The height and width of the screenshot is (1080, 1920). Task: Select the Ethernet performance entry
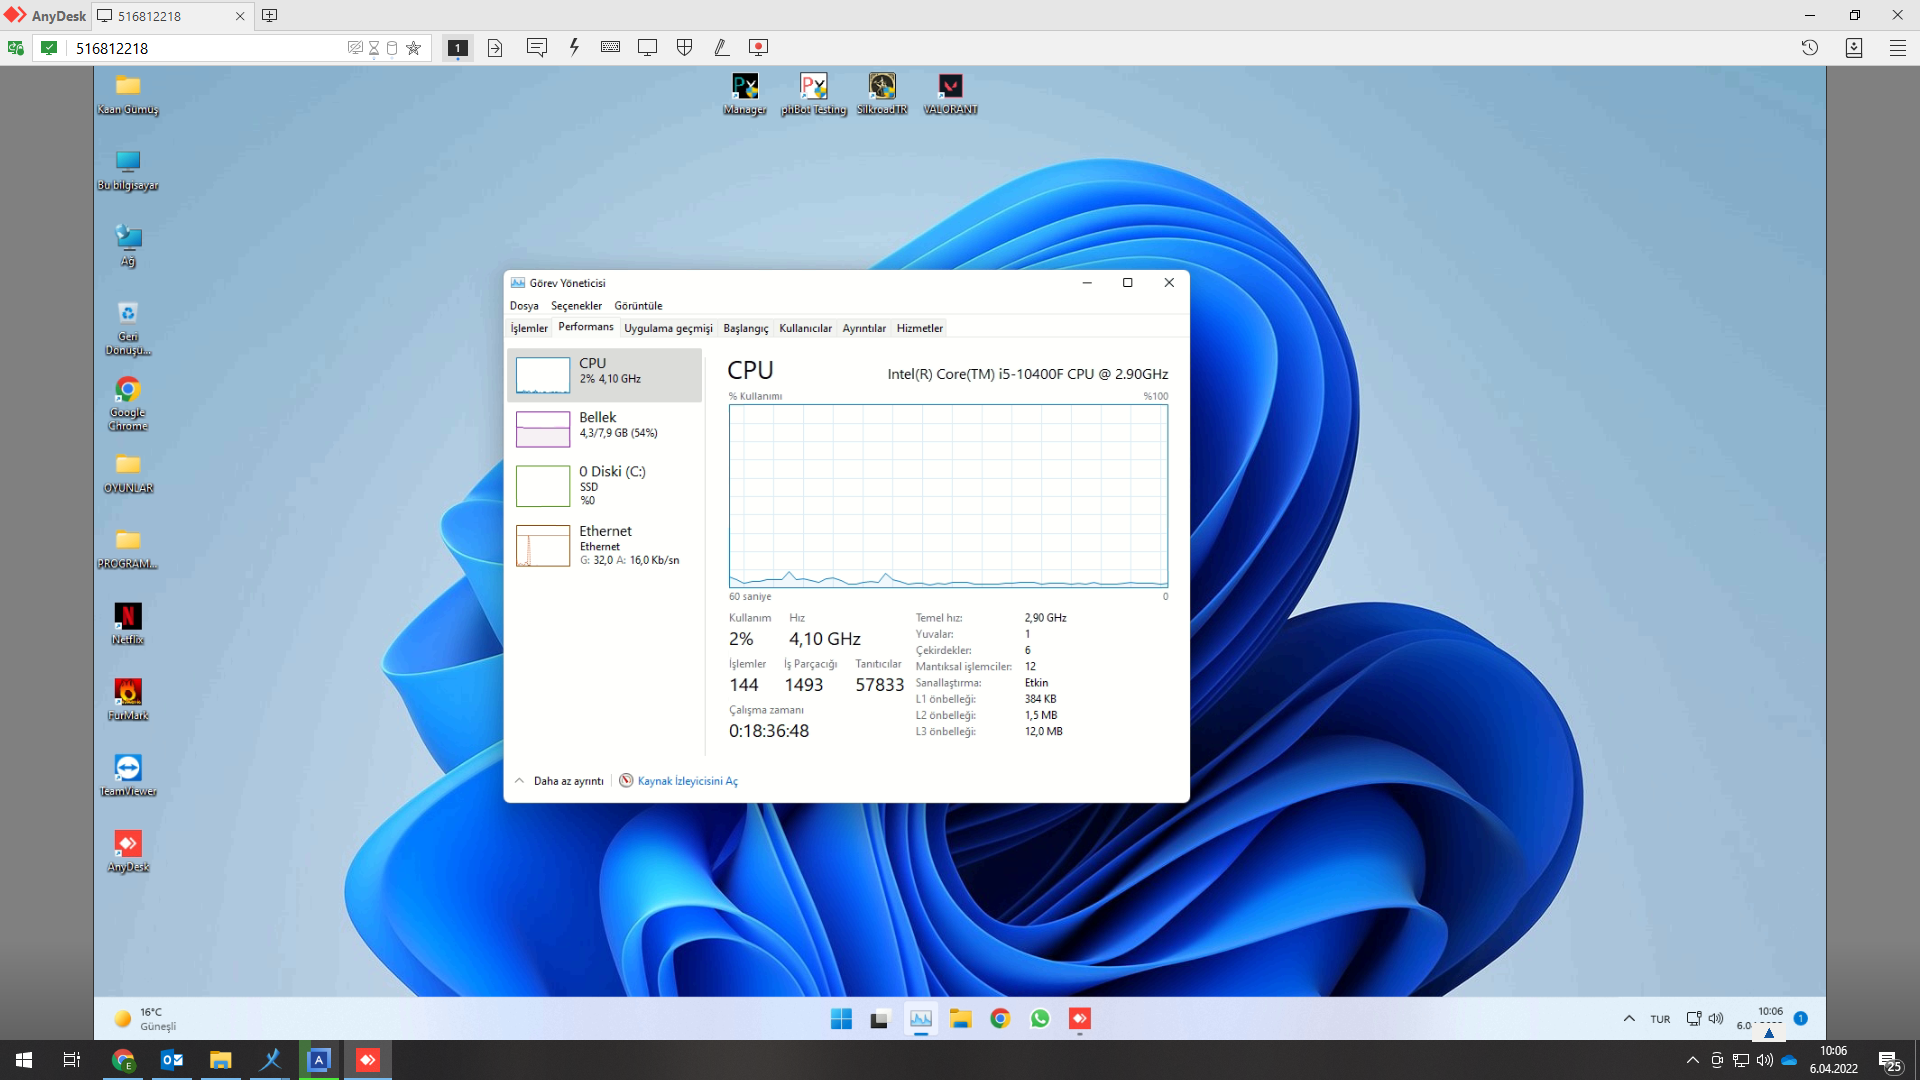pos(604,545)
